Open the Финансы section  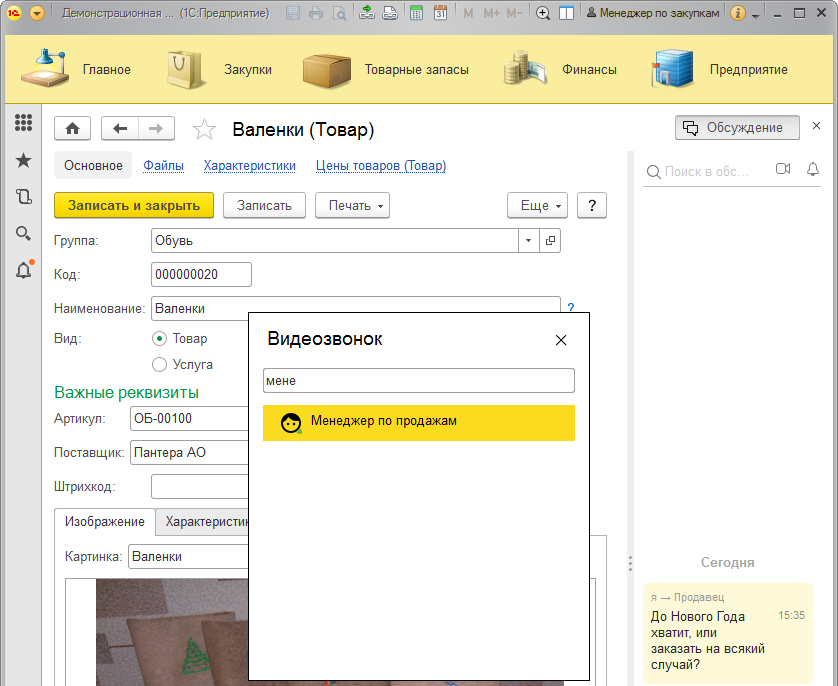[560, 69]
